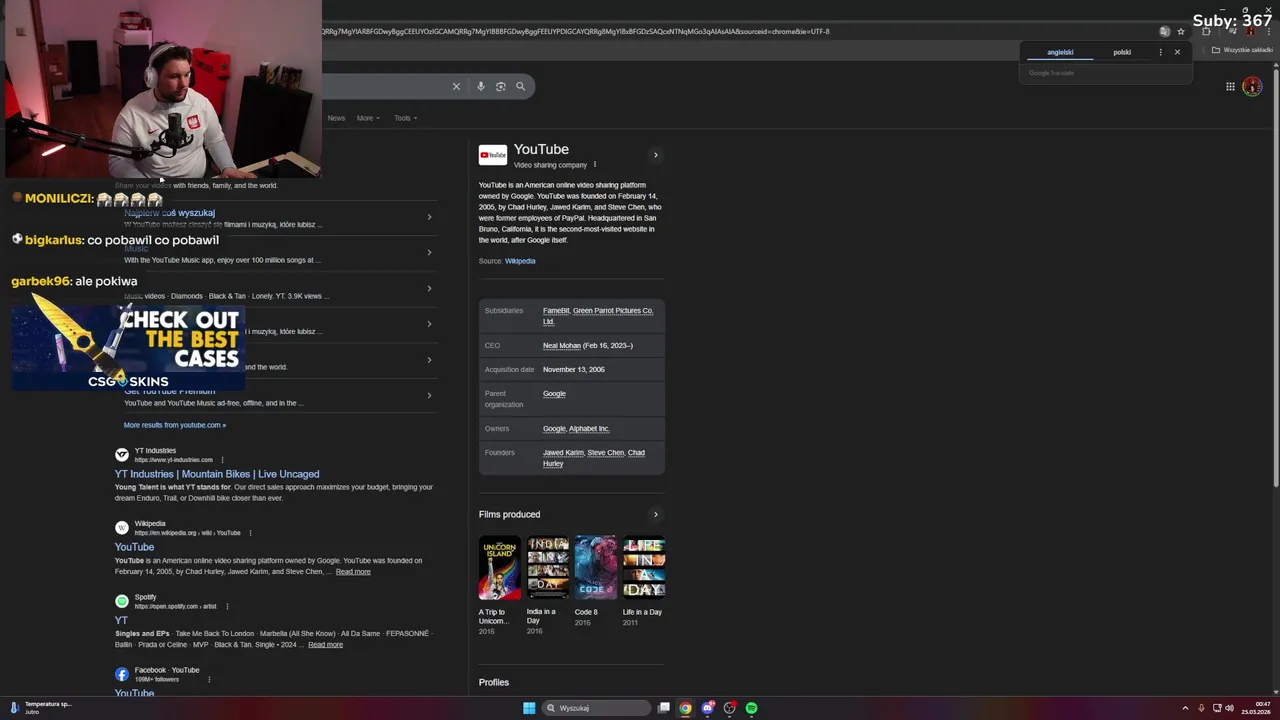Viewport: 1280px width, 720px height.
Task: Open Jawed Karim founder link
Action: [x=563, y=452]
